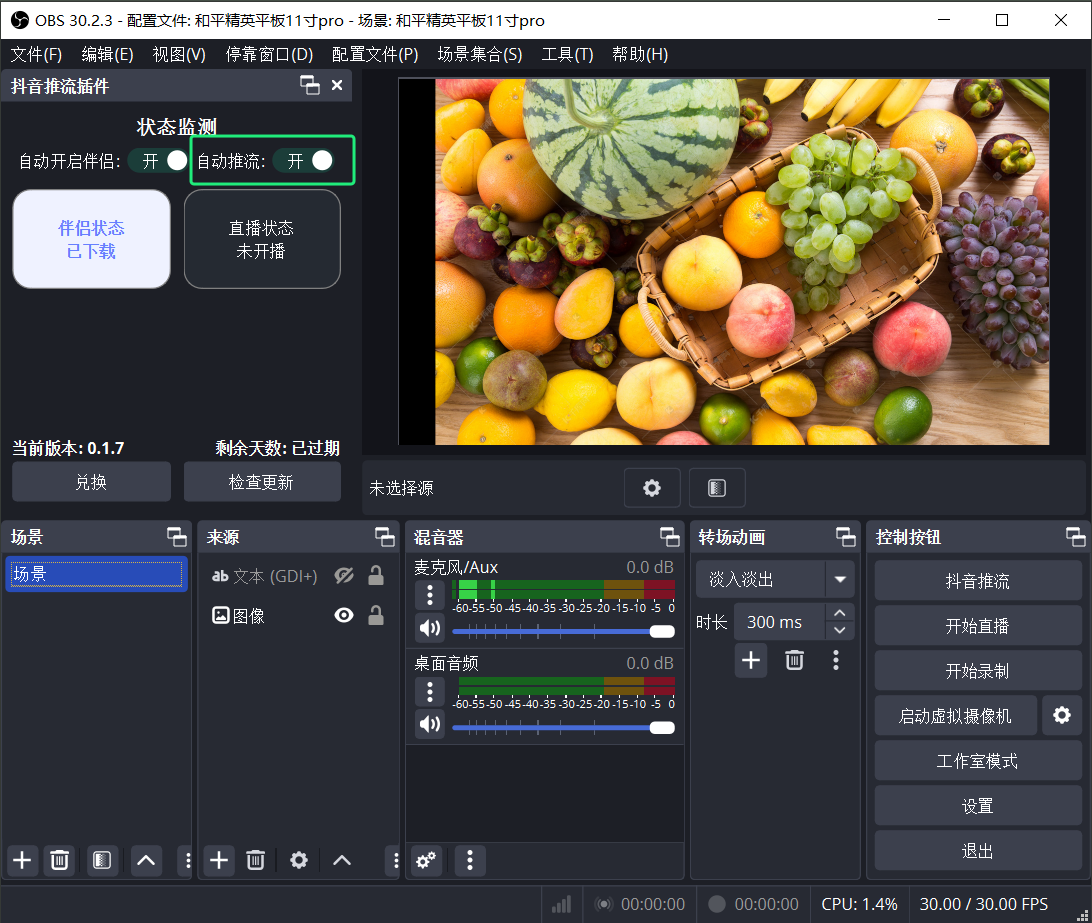
Task: Increase transition duration with up arrow
Action: pyautogui.click(x=839, y=613)
